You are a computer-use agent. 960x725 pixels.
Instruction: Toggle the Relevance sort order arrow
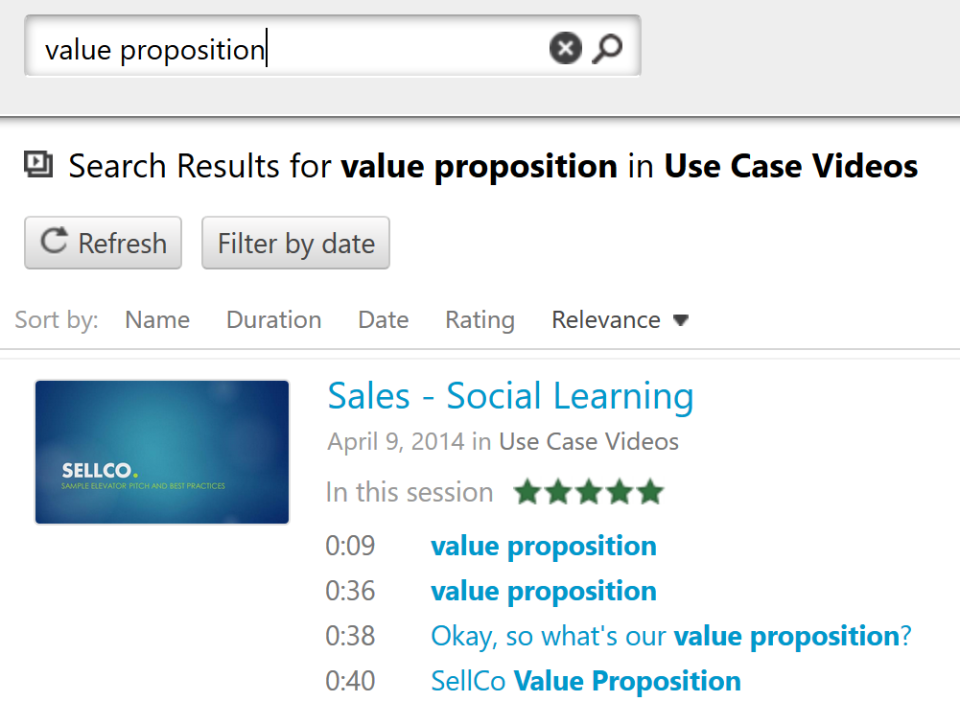[x=681, y=321]
